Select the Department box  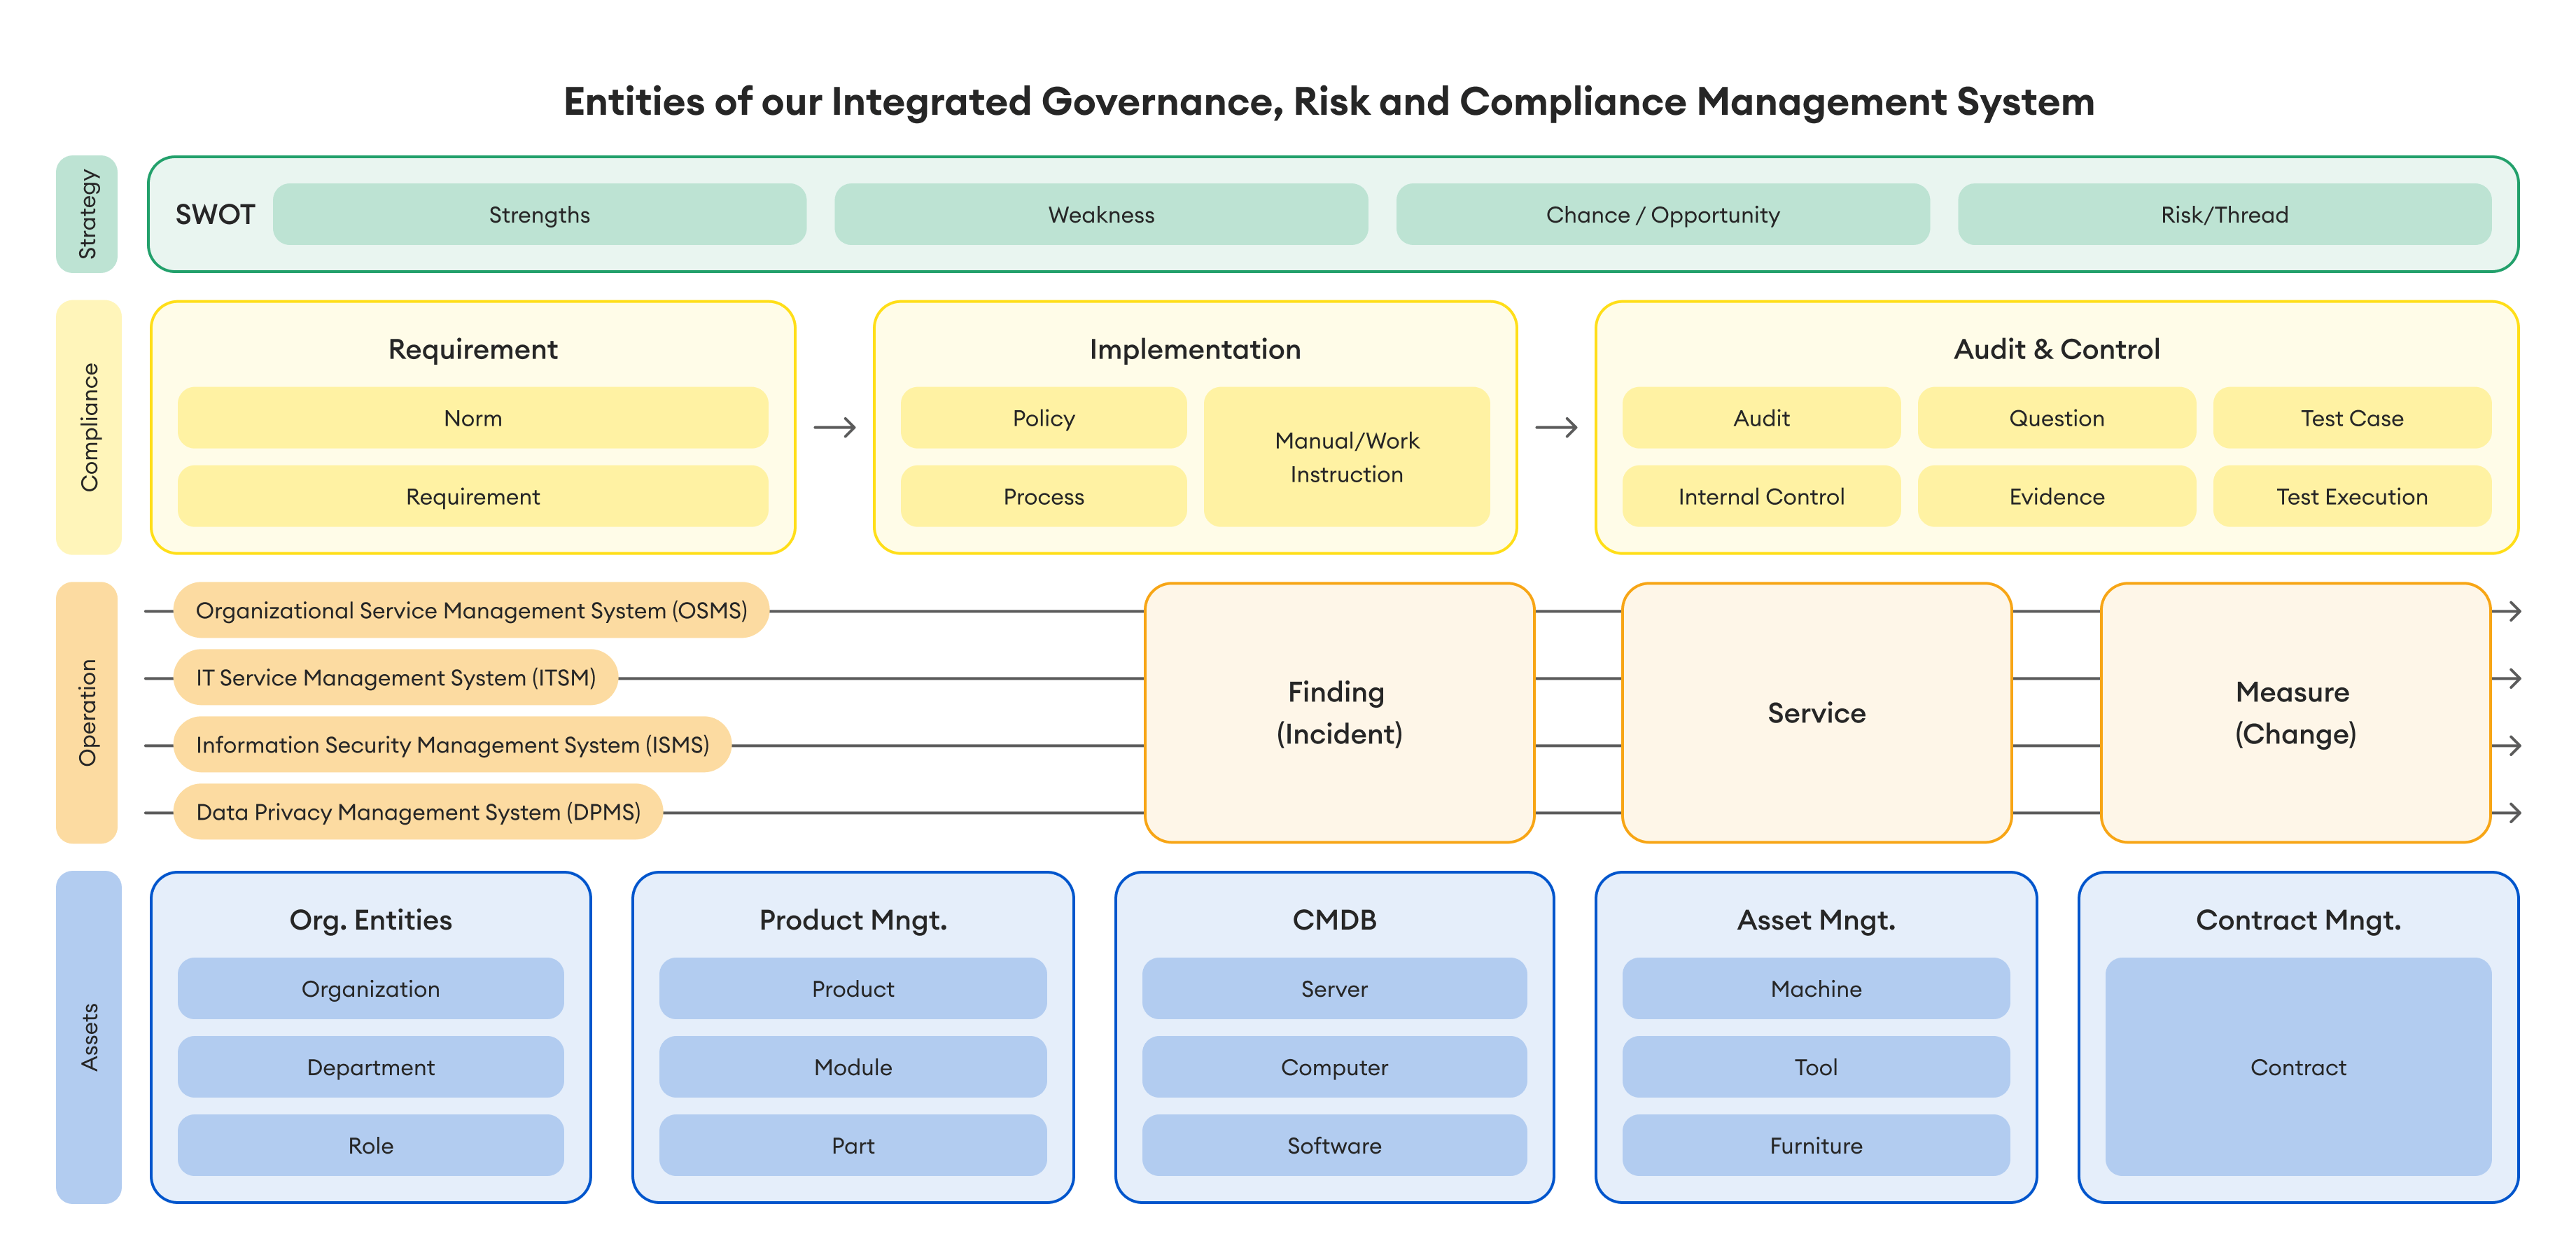tap(370, 1067)
